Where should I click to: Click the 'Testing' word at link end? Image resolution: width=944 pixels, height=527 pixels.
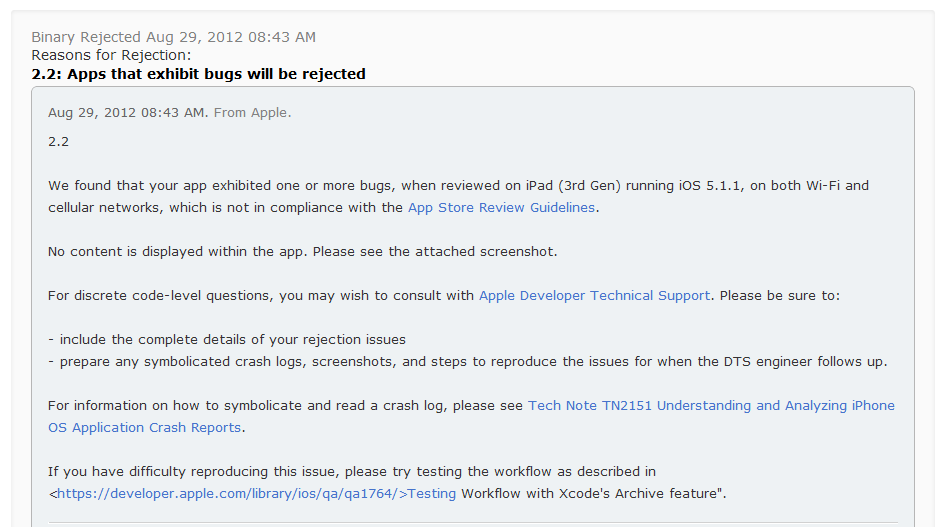click(431, 494)
